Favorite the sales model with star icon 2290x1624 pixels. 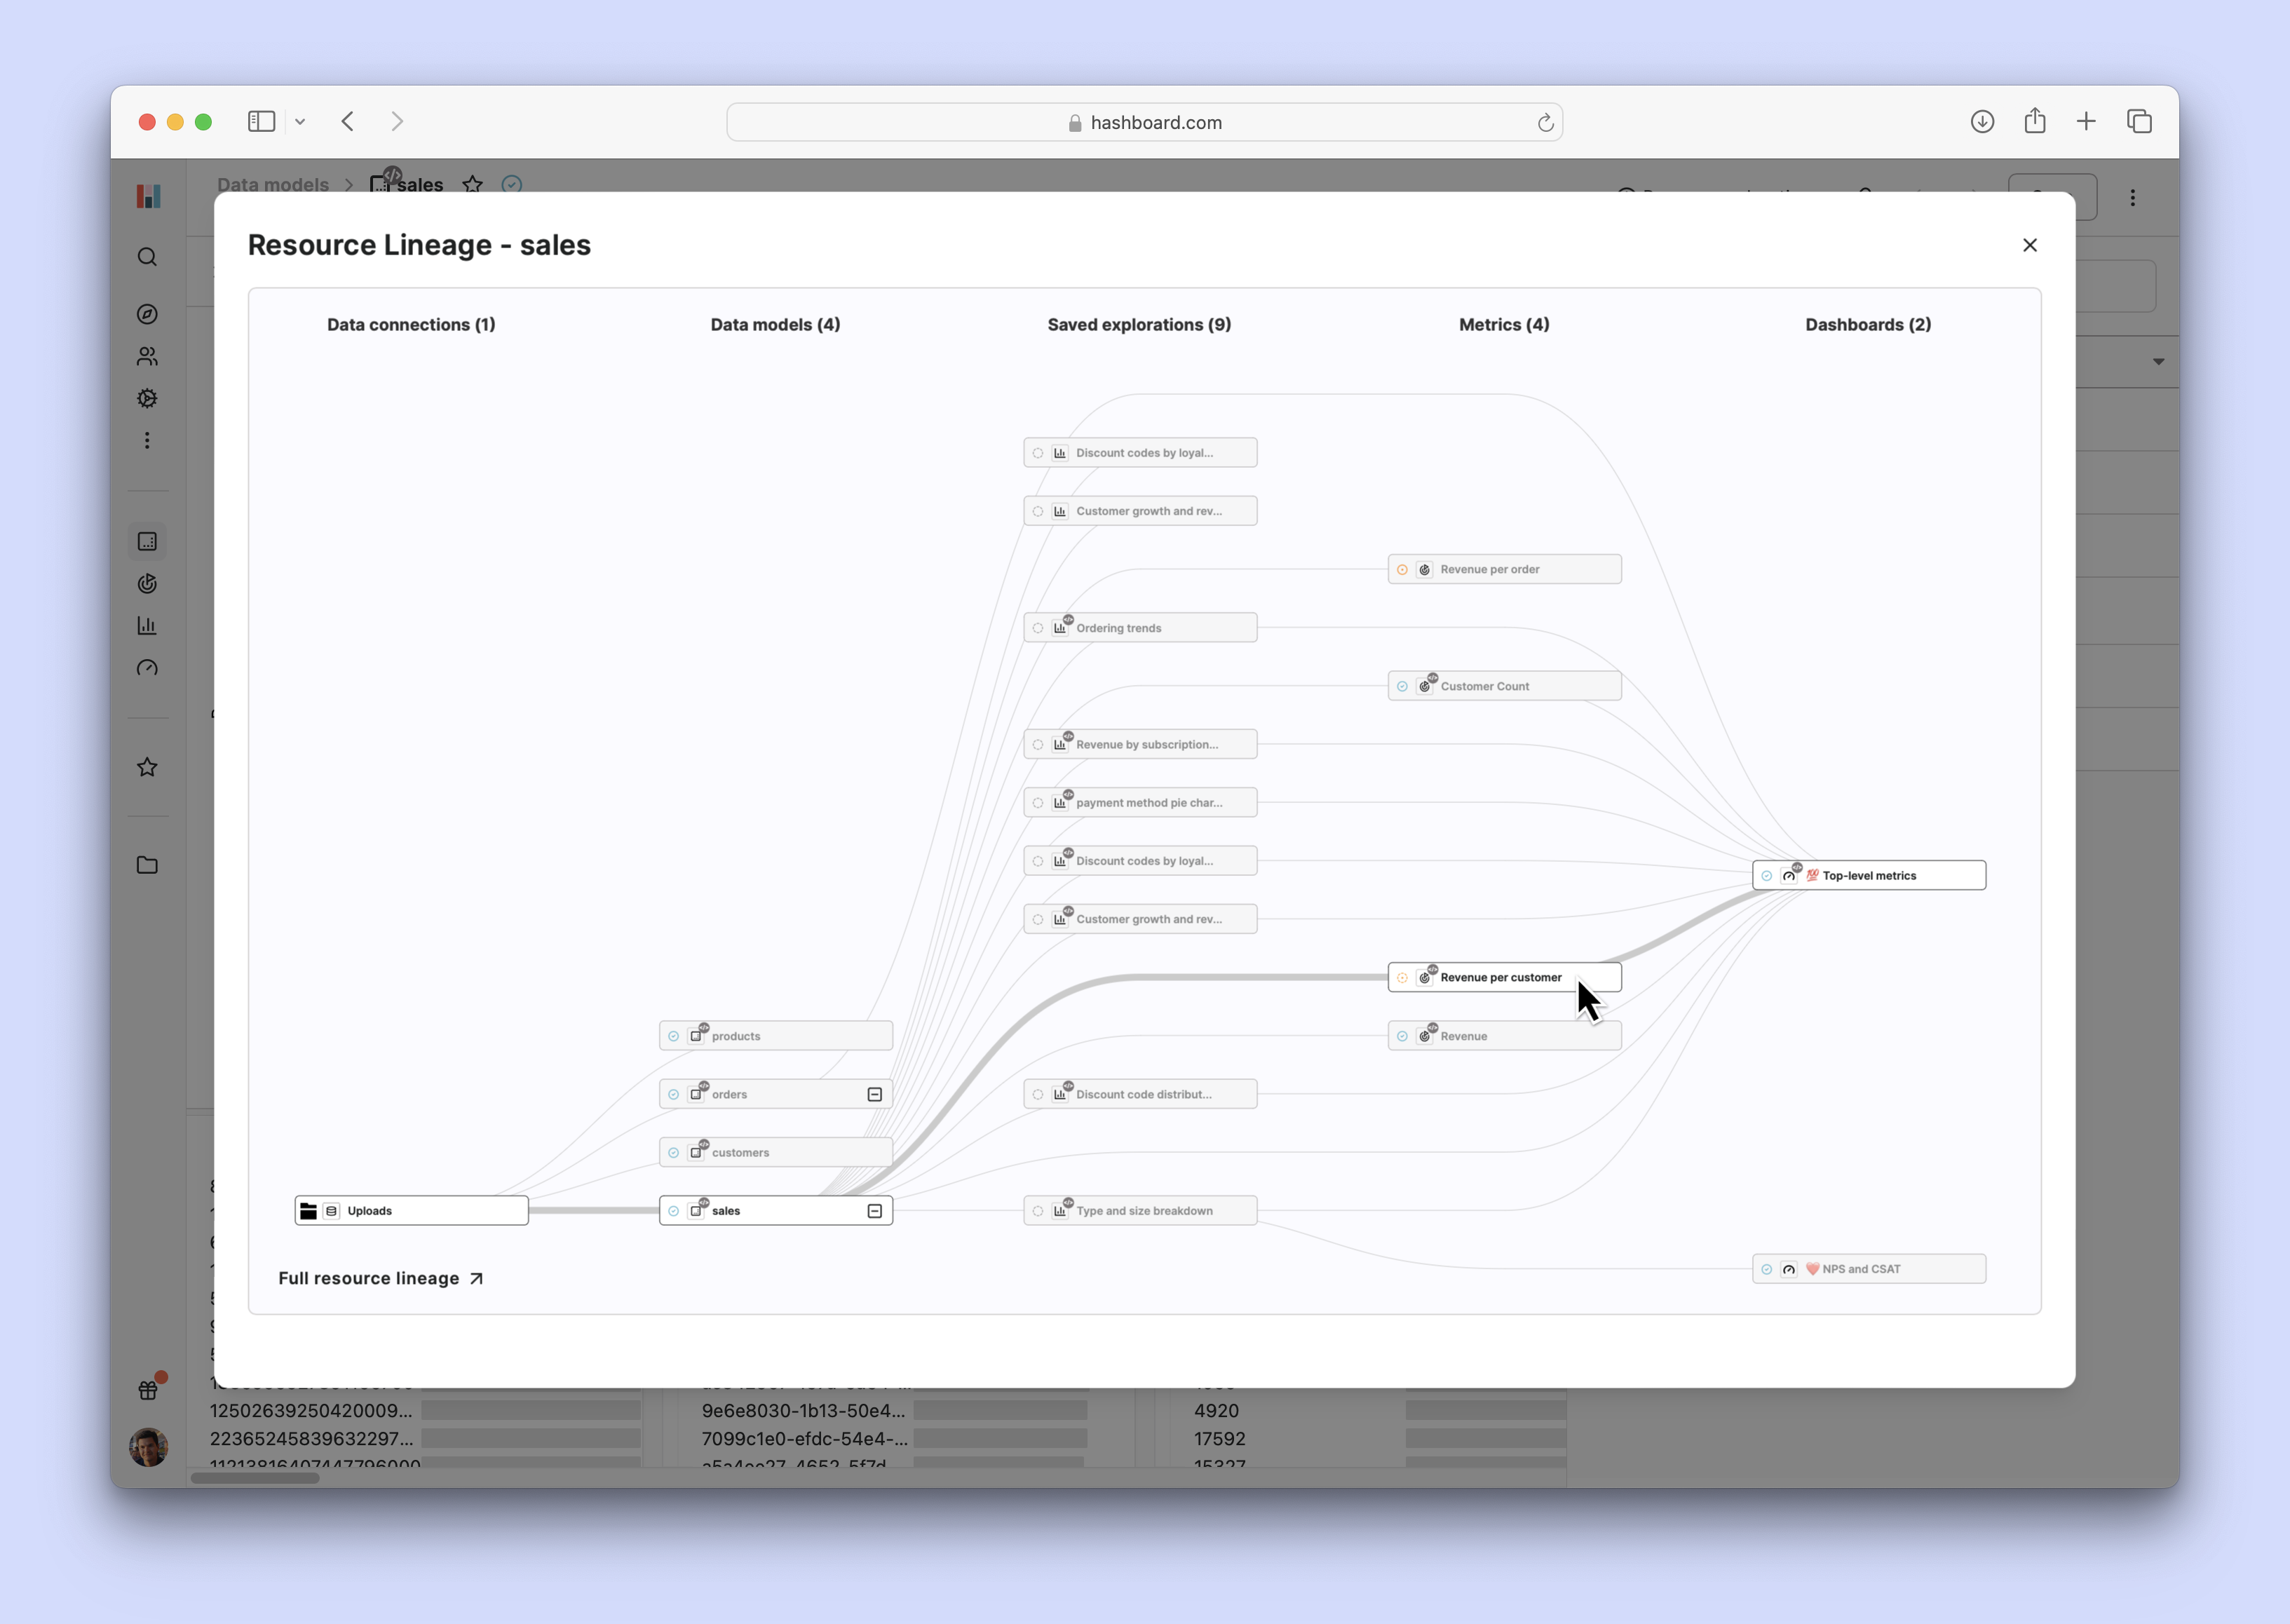(x=472, y=185)
